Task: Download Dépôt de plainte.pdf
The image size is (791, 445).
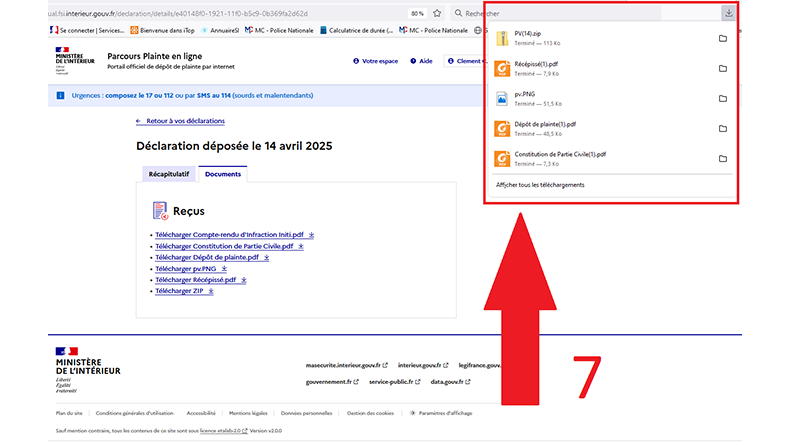Action: pyautogui.click(x=212, y=257)
